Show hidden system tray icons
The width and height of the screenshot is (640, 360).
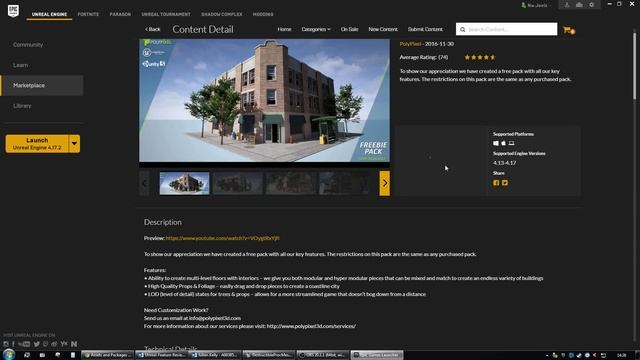coord(547,355)
